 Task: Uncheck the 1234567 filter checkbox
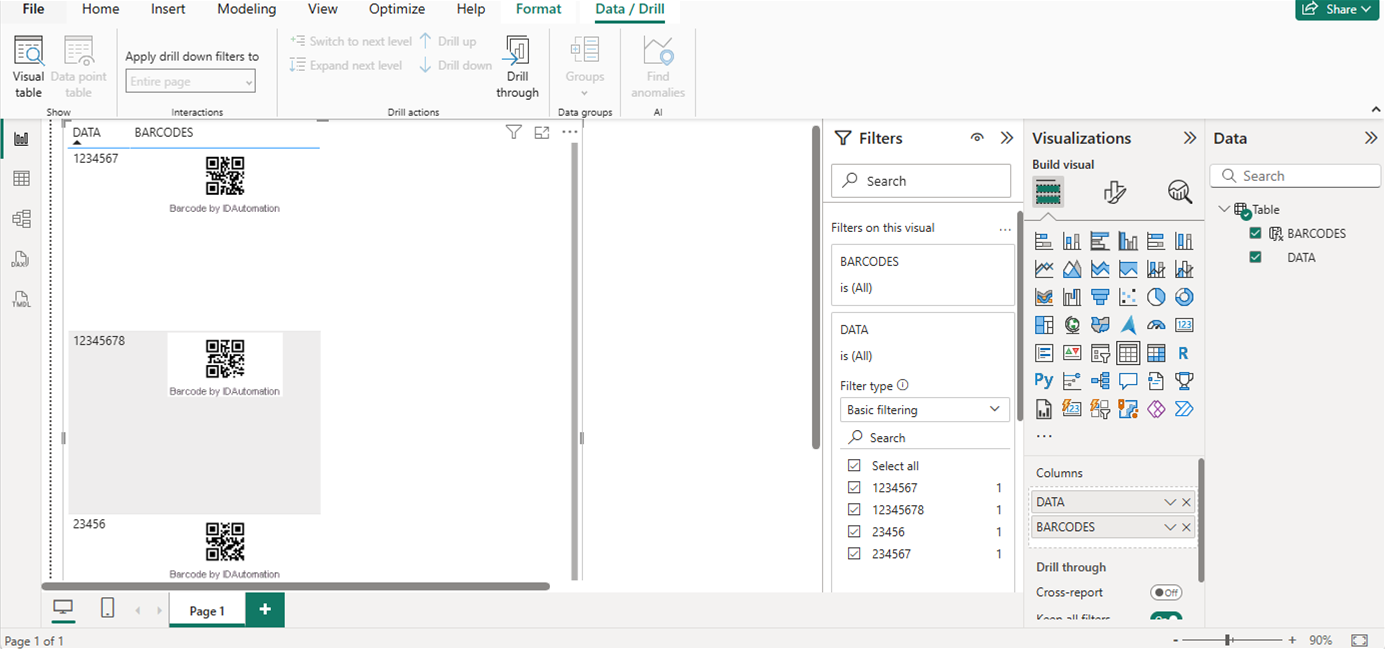[x=854, y=488]
